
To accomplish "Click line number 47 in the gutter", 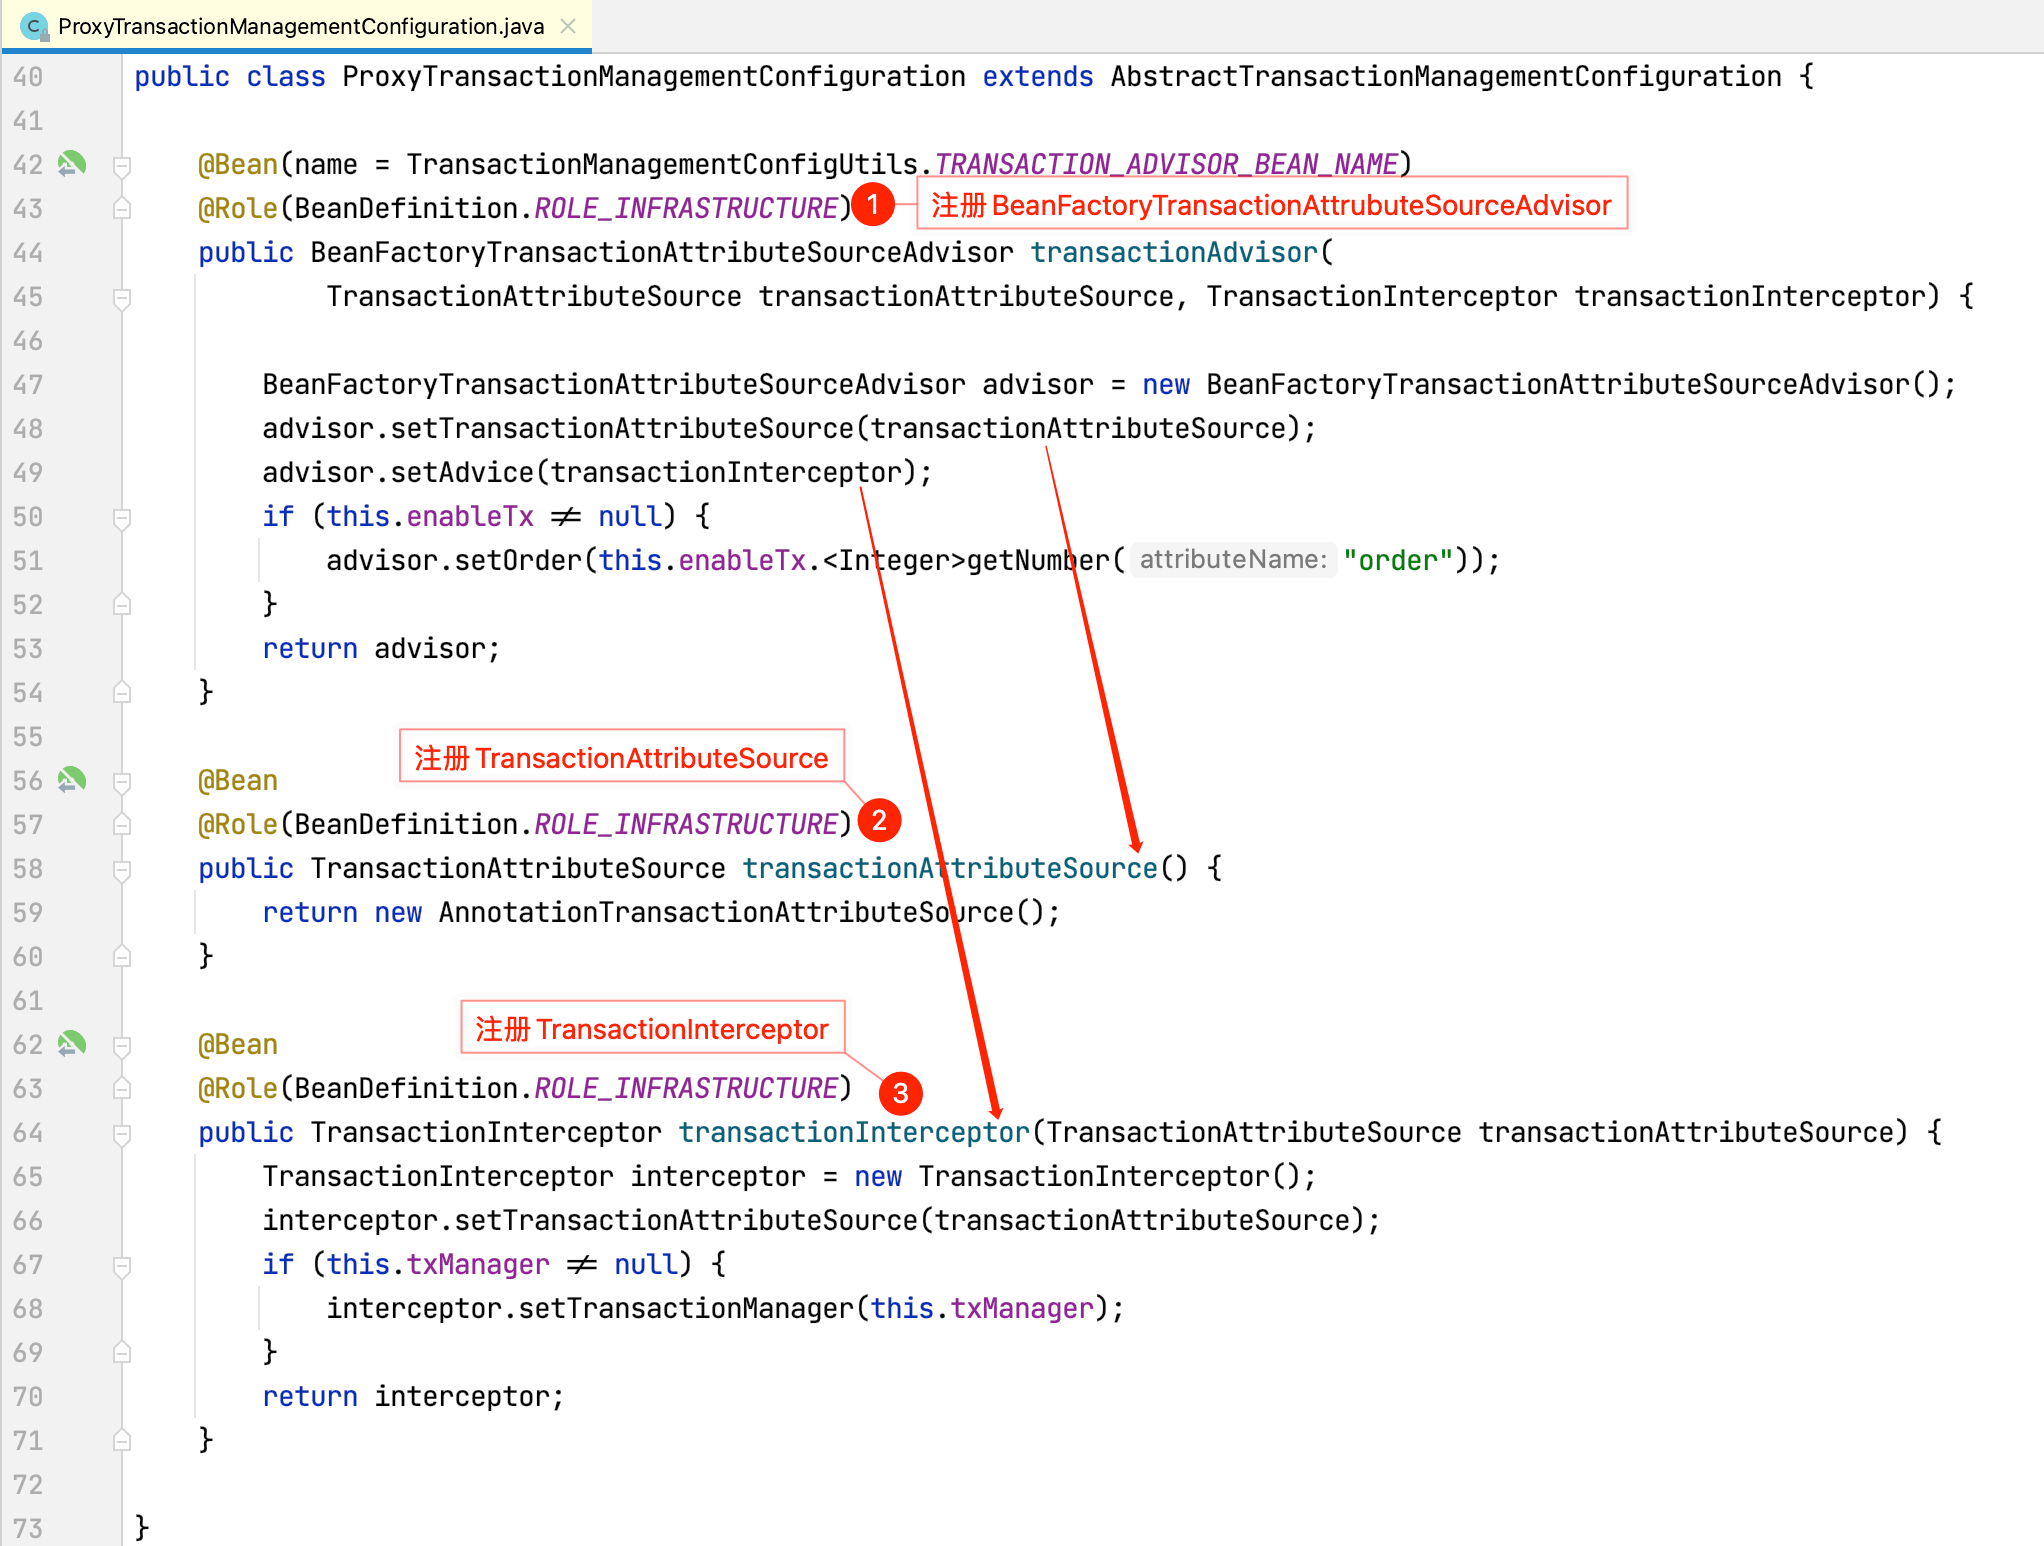I will [x=28, y=385].
